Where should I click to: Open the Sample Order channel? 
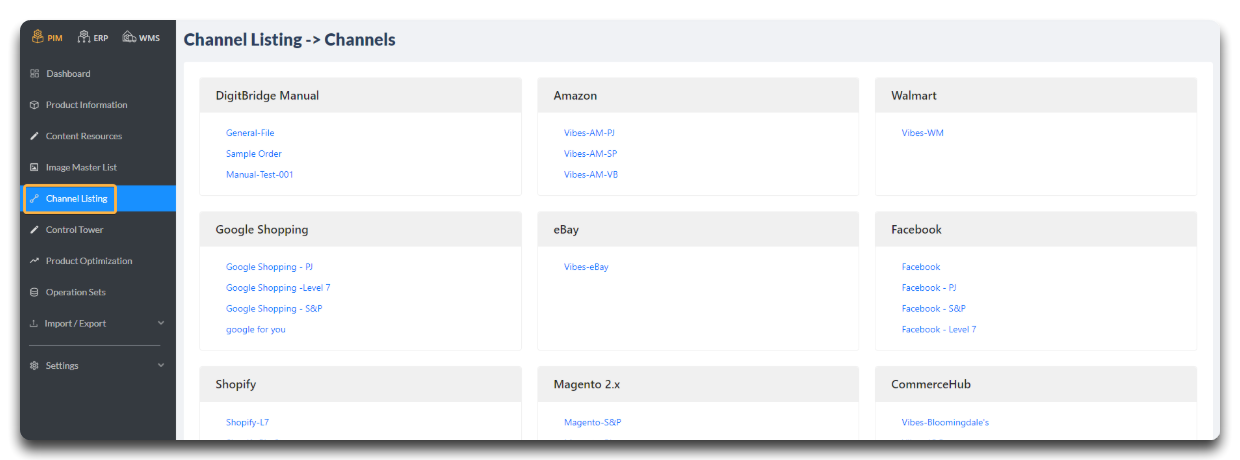tap(254, 153)
